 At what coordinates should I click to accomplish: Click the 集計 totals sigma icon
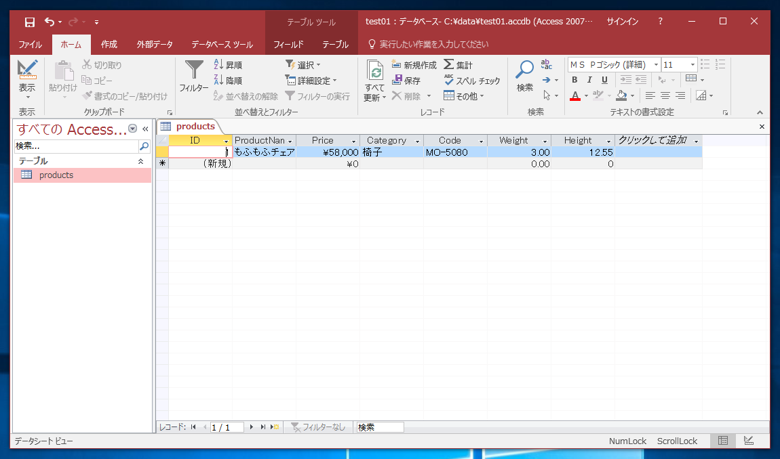point(458,65)
